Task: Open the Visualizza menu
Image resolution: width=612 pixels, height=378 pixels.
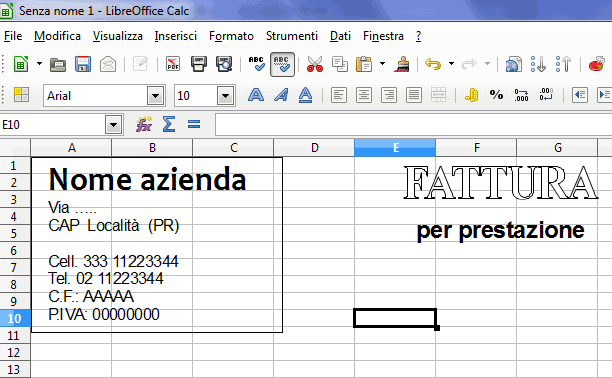Action: [x=117, y=36]
